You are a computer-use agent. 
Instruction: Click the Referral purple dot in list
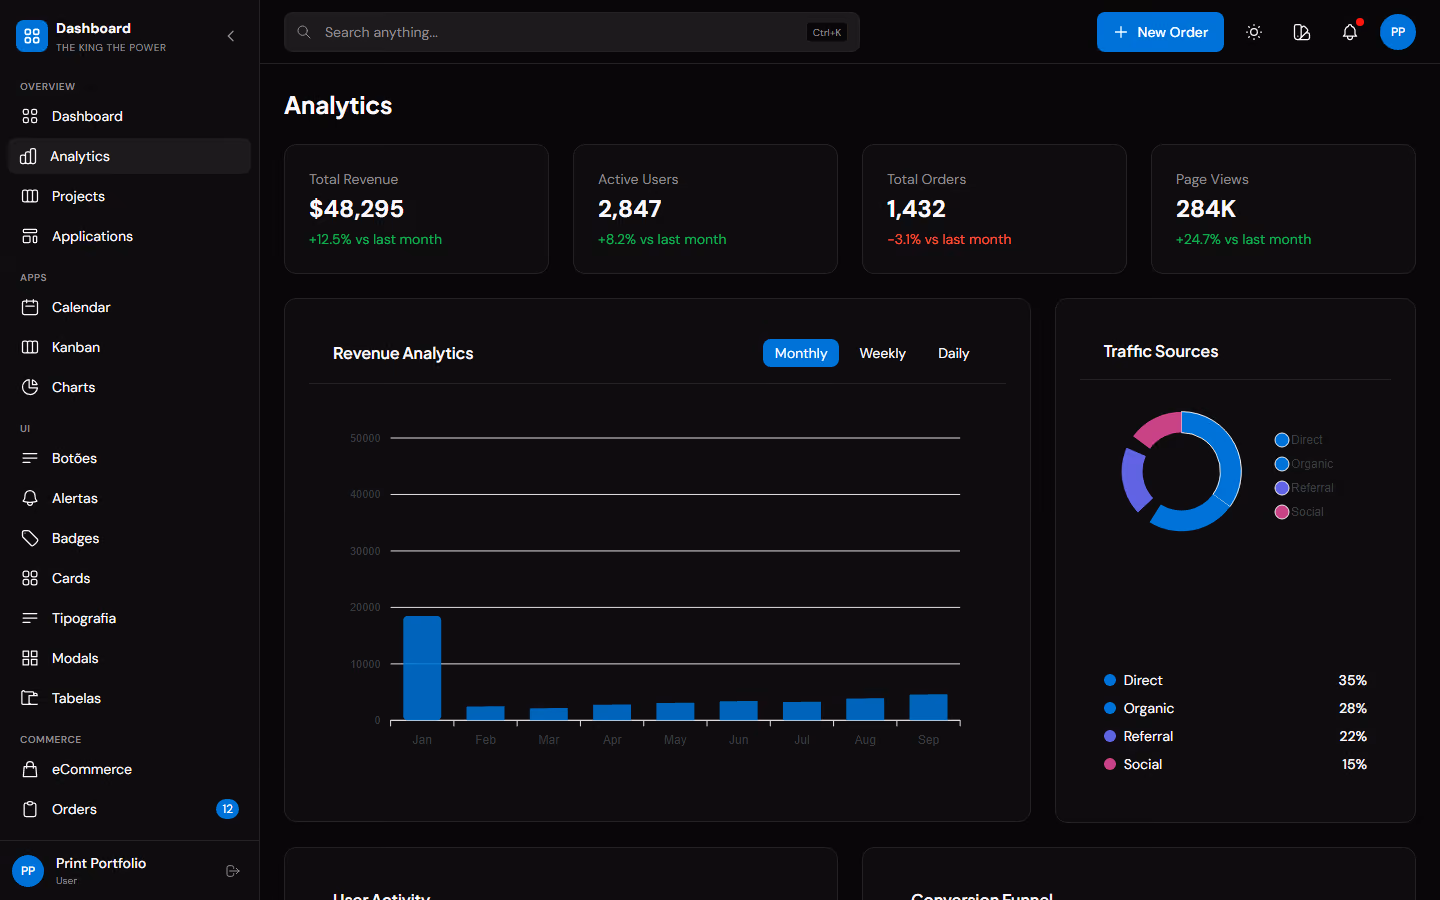1110,736
